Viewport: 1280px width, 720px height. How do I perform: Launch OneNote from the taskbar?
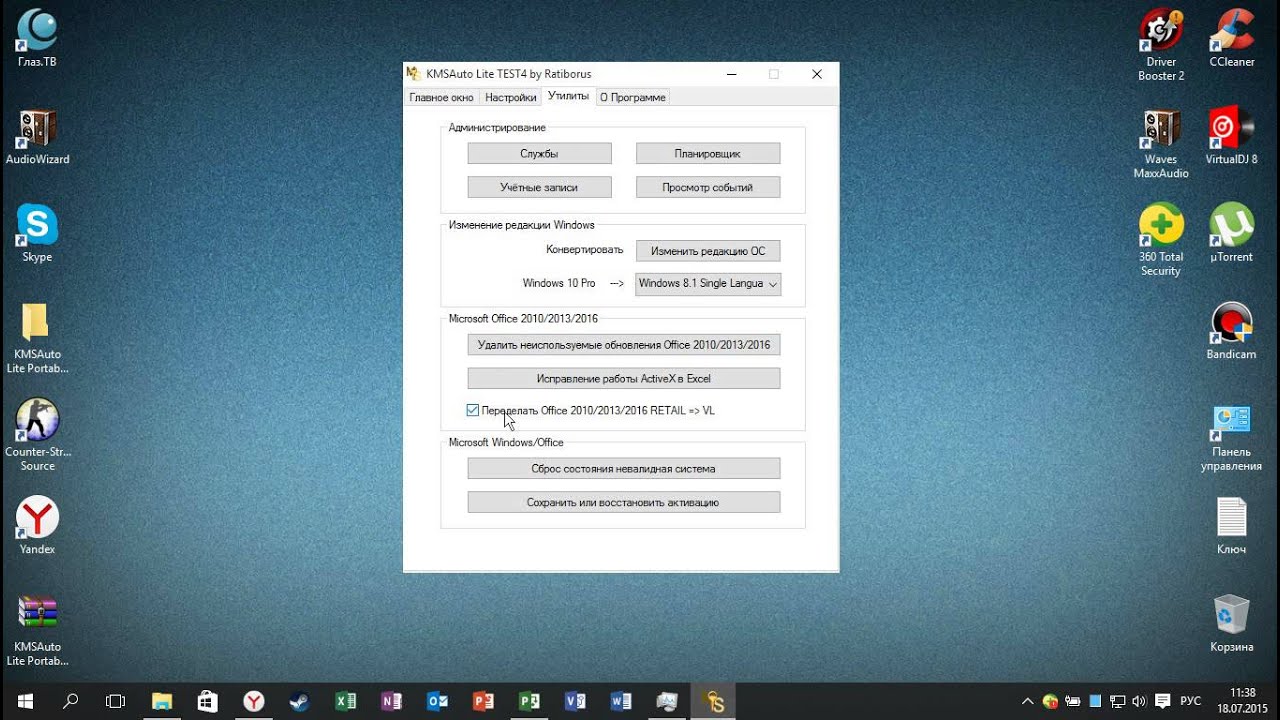coord(392,701)
